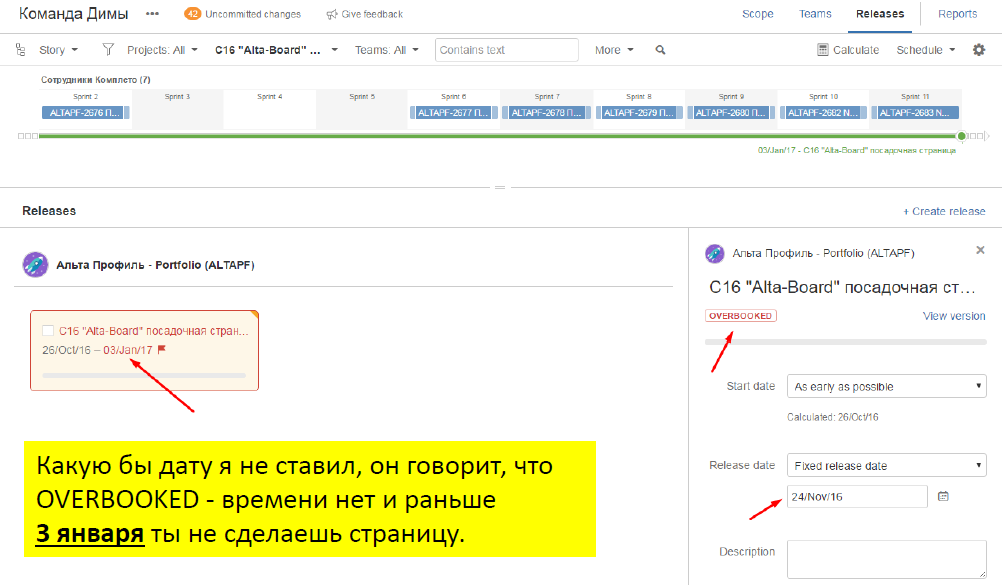Image resolution: width=1008 pixels, height=585 pixels.
Task: Click Create release link
Action: pyautogui.click(x=944, y=211)
